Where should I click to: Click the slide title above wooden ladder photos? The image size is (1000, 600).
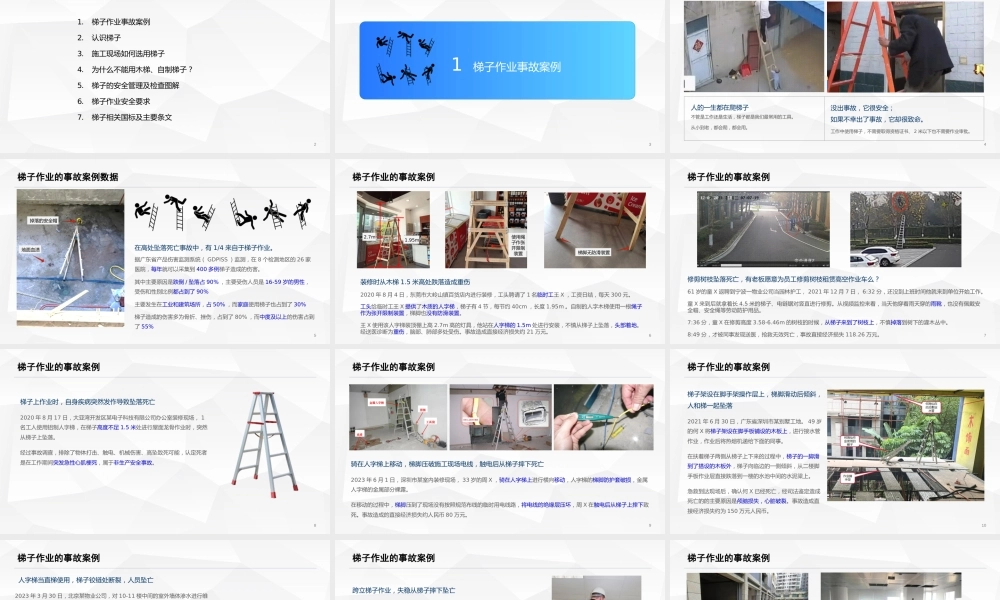click(393, 177)
